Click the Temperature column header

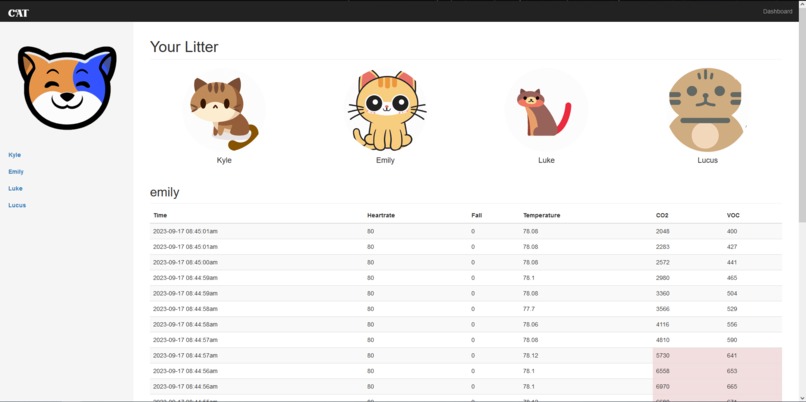[x=542, y=215]
